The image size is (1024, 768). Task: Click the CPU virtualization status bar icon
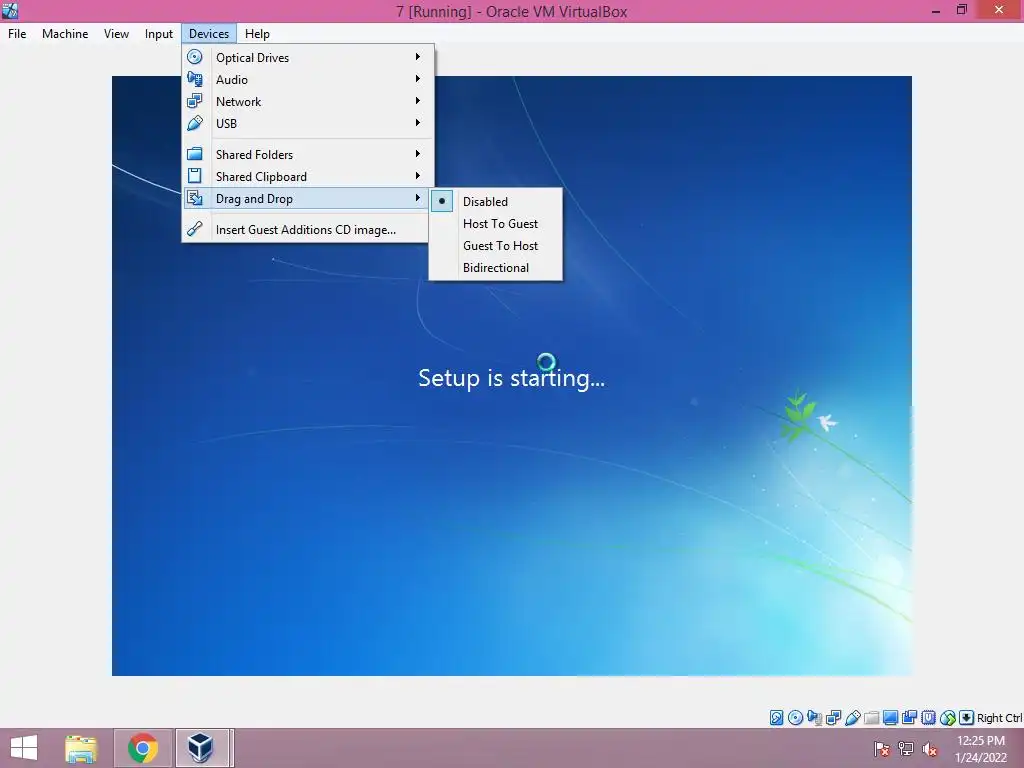pyautogui.click(x=928, y=718)
